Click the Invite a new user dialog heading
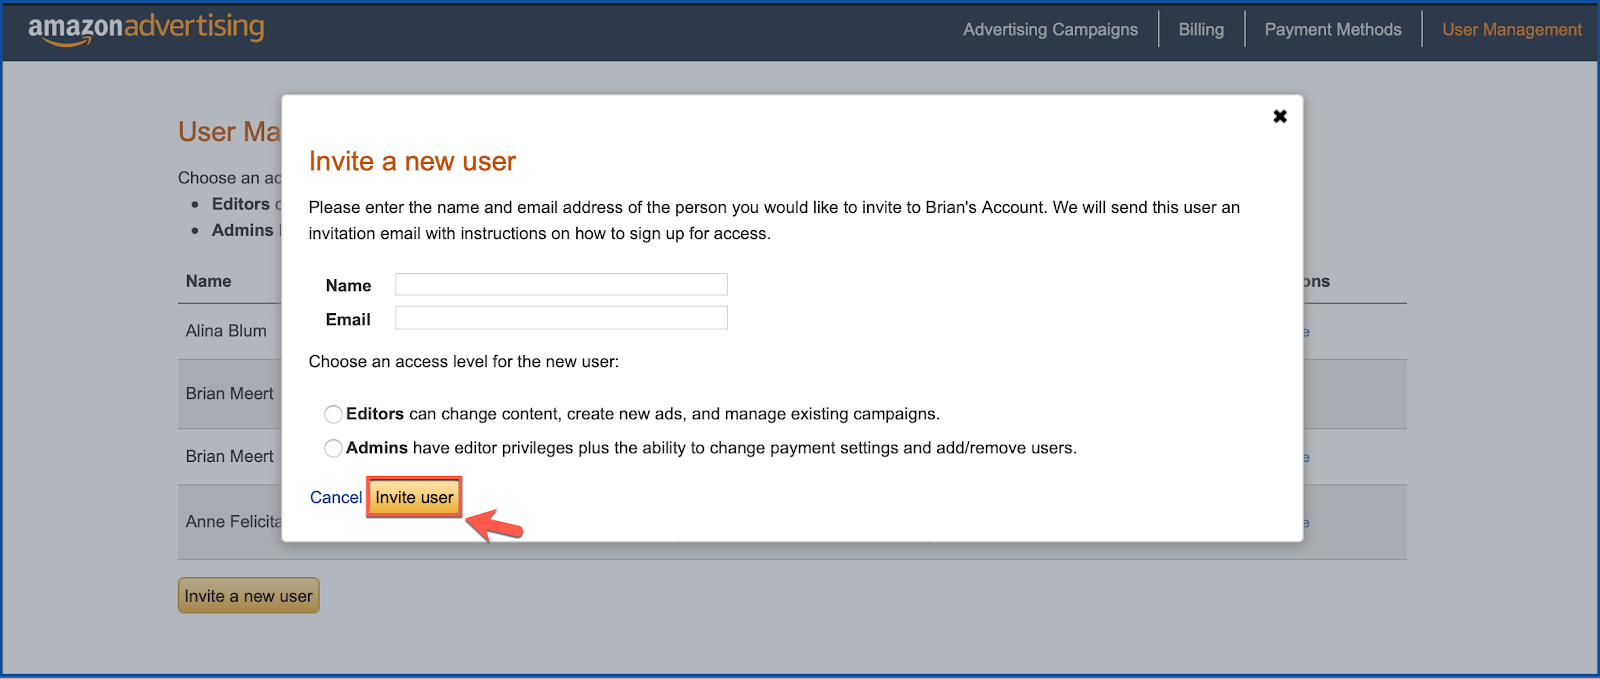This screenshot has width=1600, height=679. 412,161
